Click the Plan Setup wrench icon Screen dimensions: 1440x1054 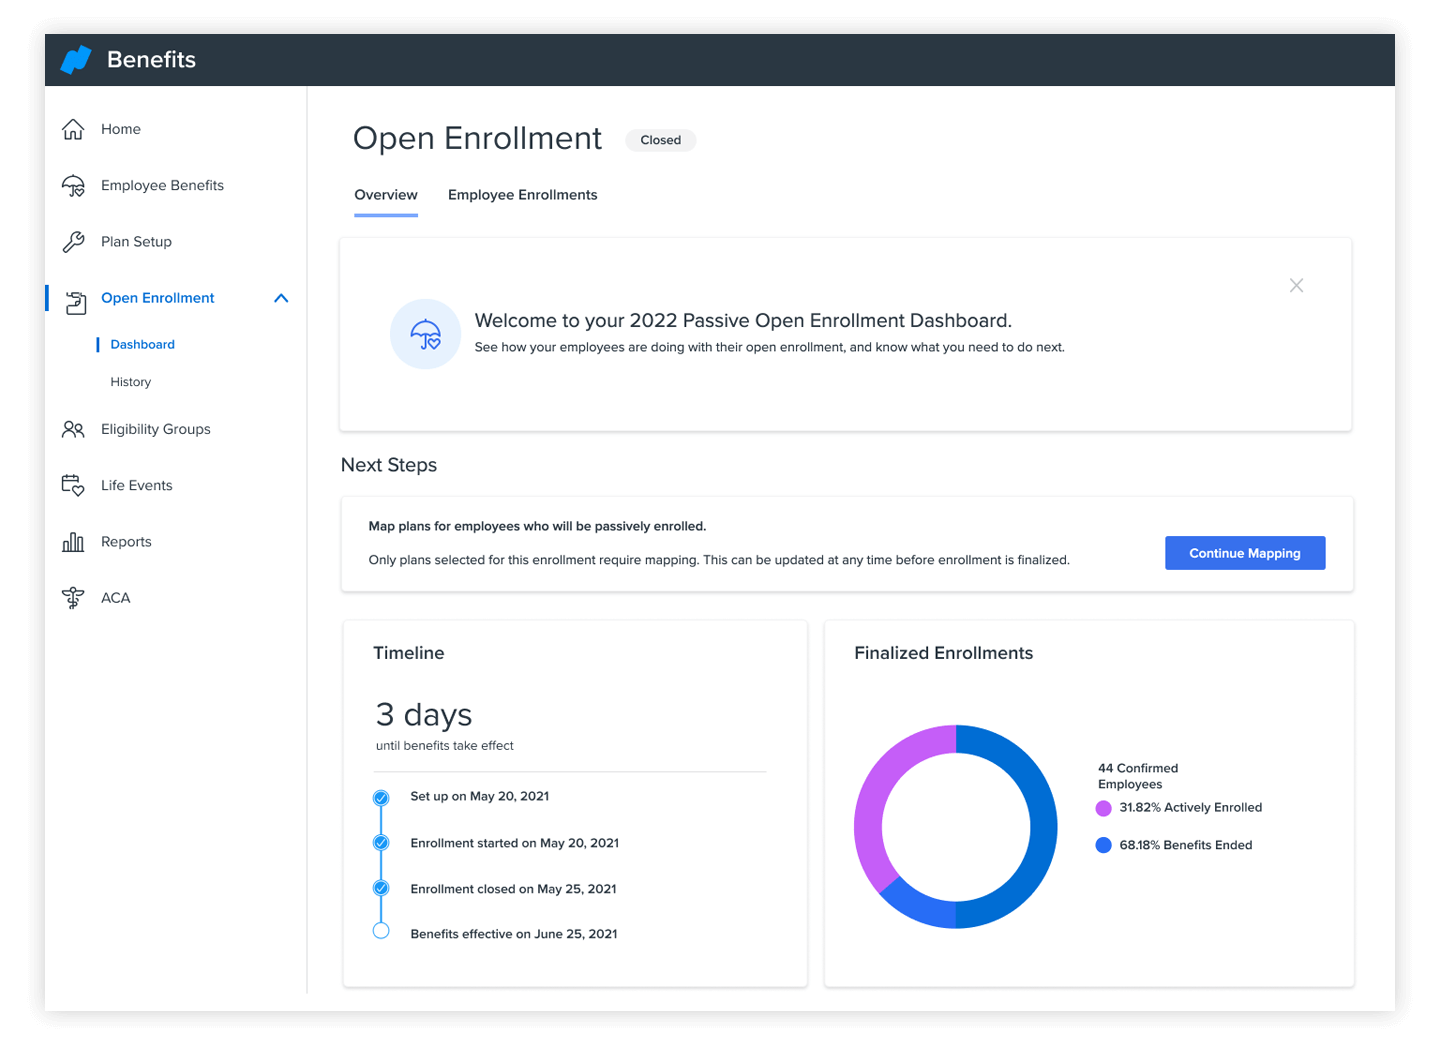(73, 242)
